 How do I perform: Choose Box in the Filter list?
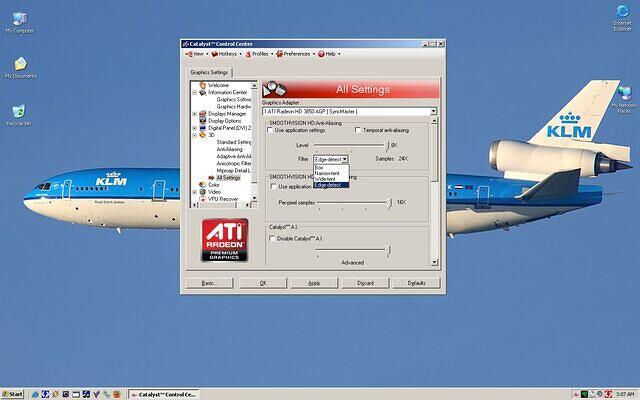click(331, 167)
